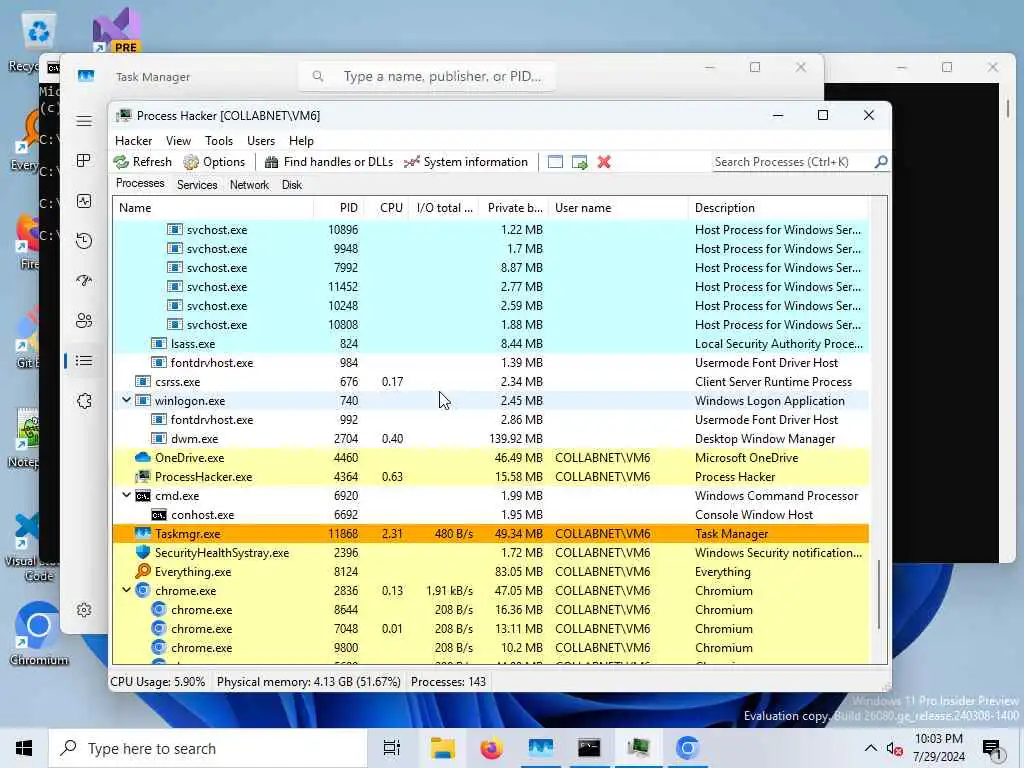Select the conhost.exe console icon
The width and height of the screenshot is (1024, 768).
click(x=159, y=515)
